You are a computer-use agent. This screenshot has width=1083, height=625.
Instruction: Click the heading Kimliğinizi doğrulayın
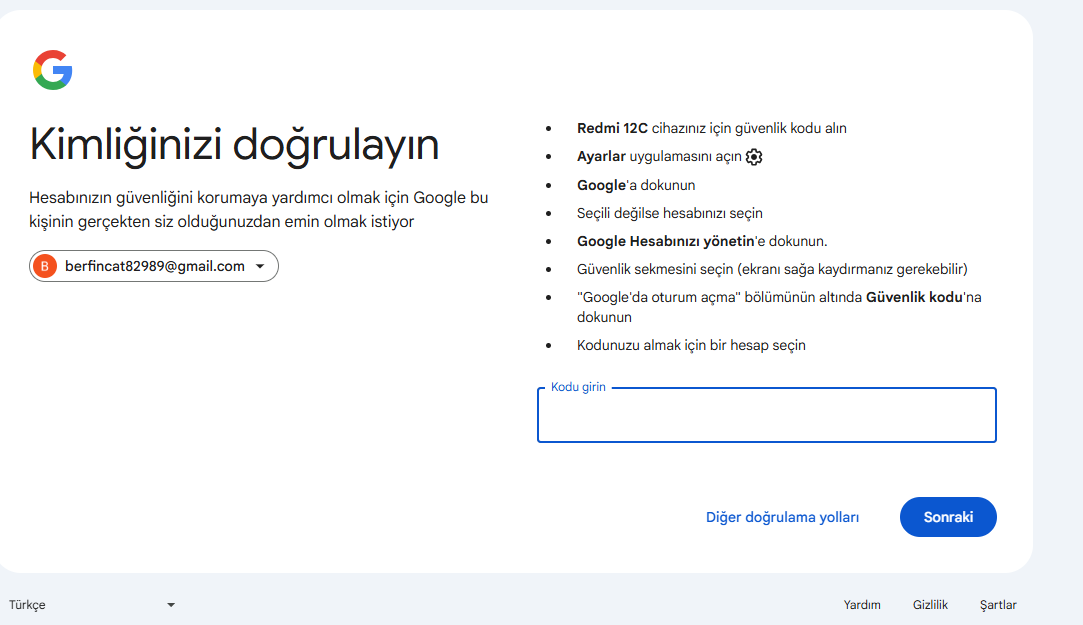coord(234,145)
